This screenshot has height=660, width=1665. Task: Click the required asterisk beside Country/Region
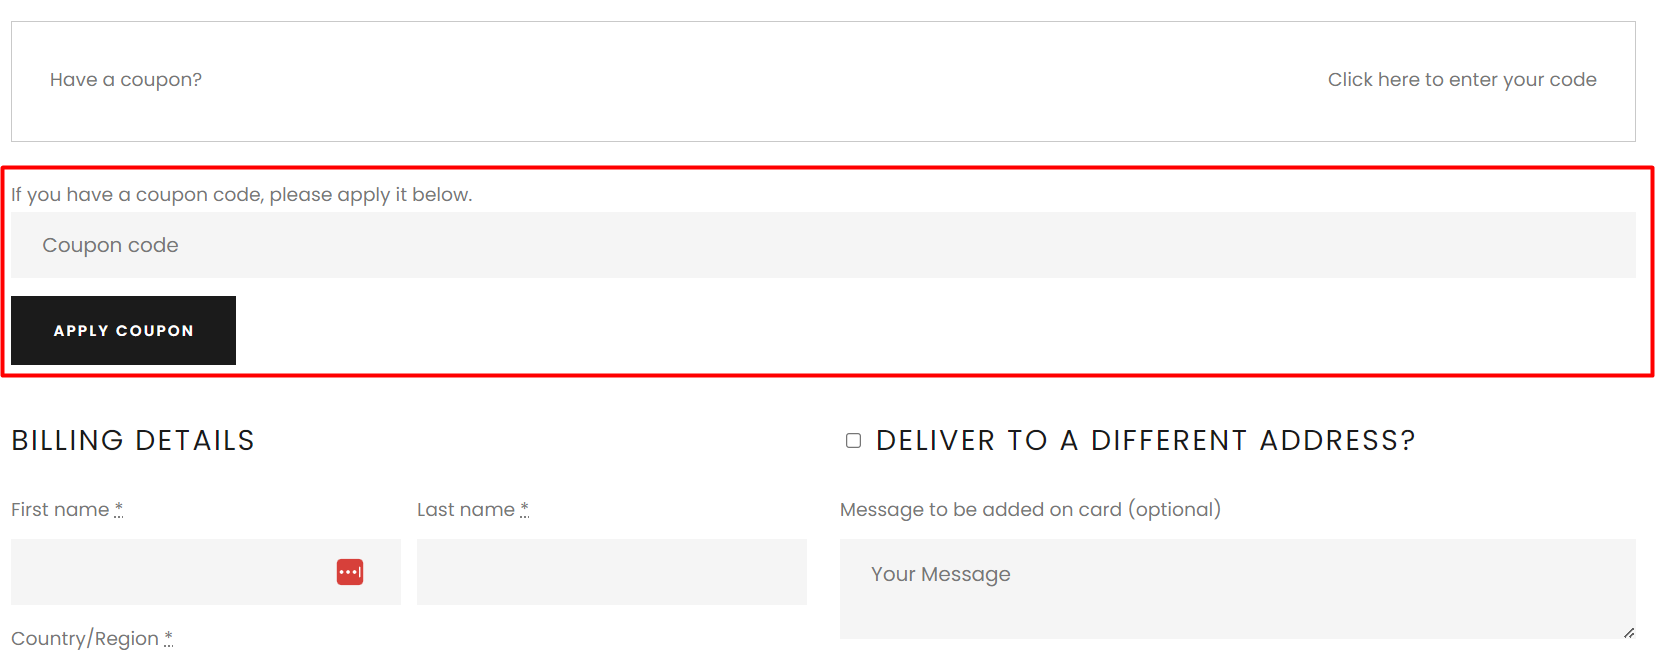coord(168,638)
